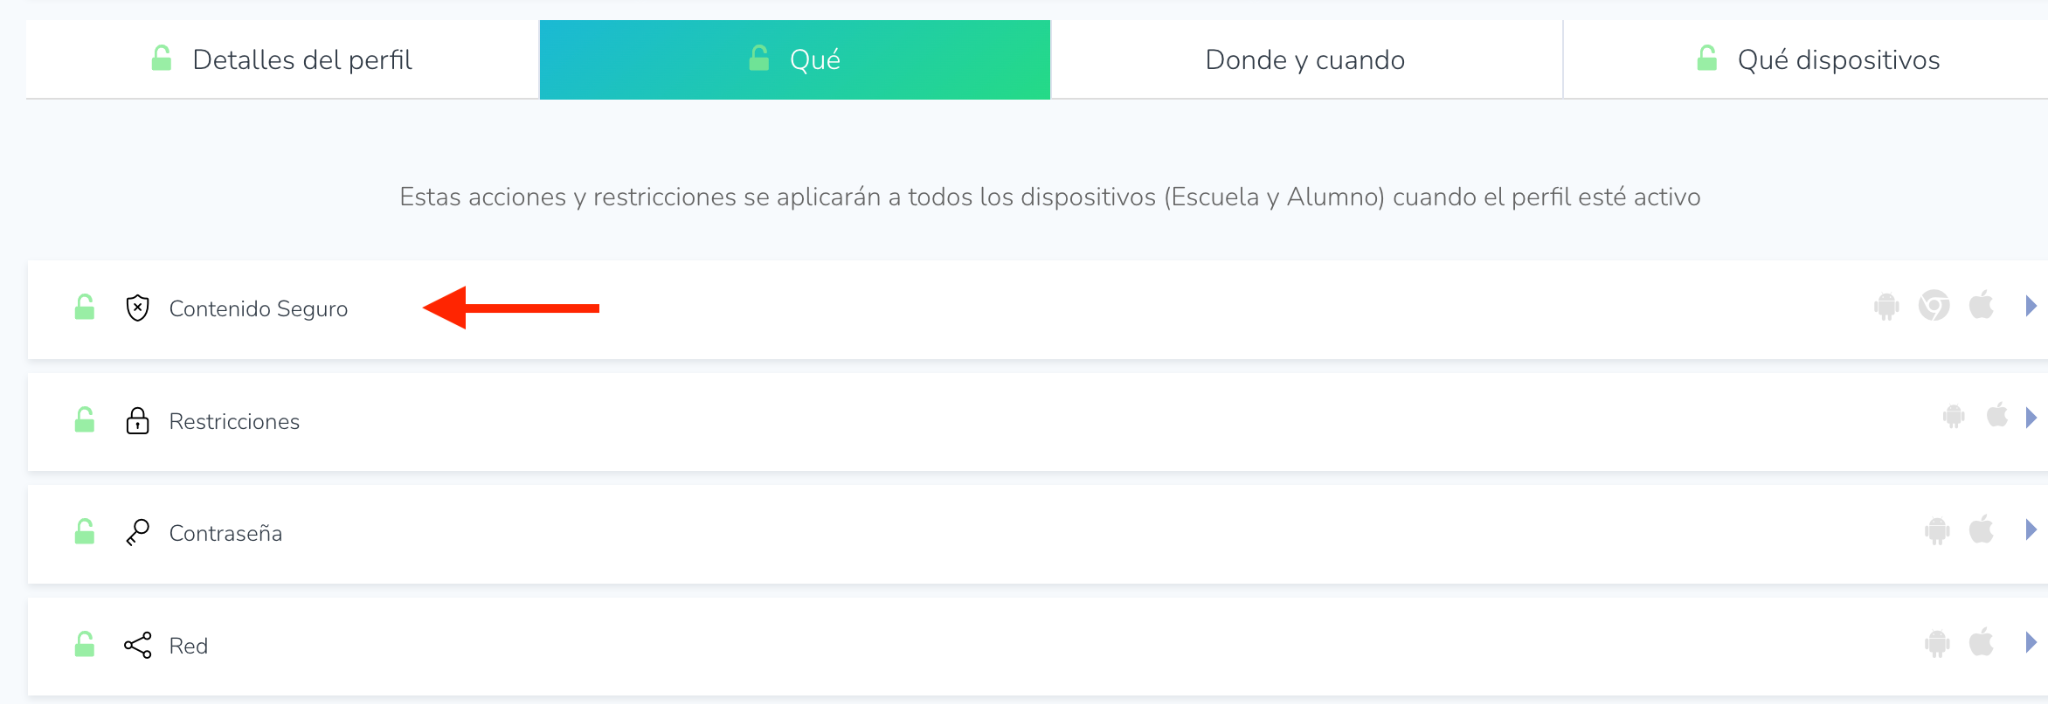Open the Donde y cuando tab
Image resolution: width=2048 pixels, height=704 pixels.
pyautogui.click(x=1305, y=60)
